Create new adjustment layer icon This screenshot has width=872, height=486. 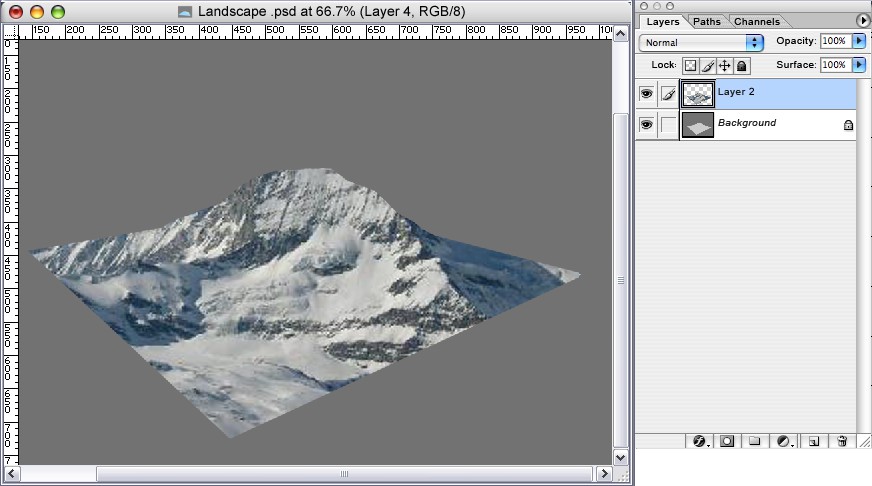[784, 441]
